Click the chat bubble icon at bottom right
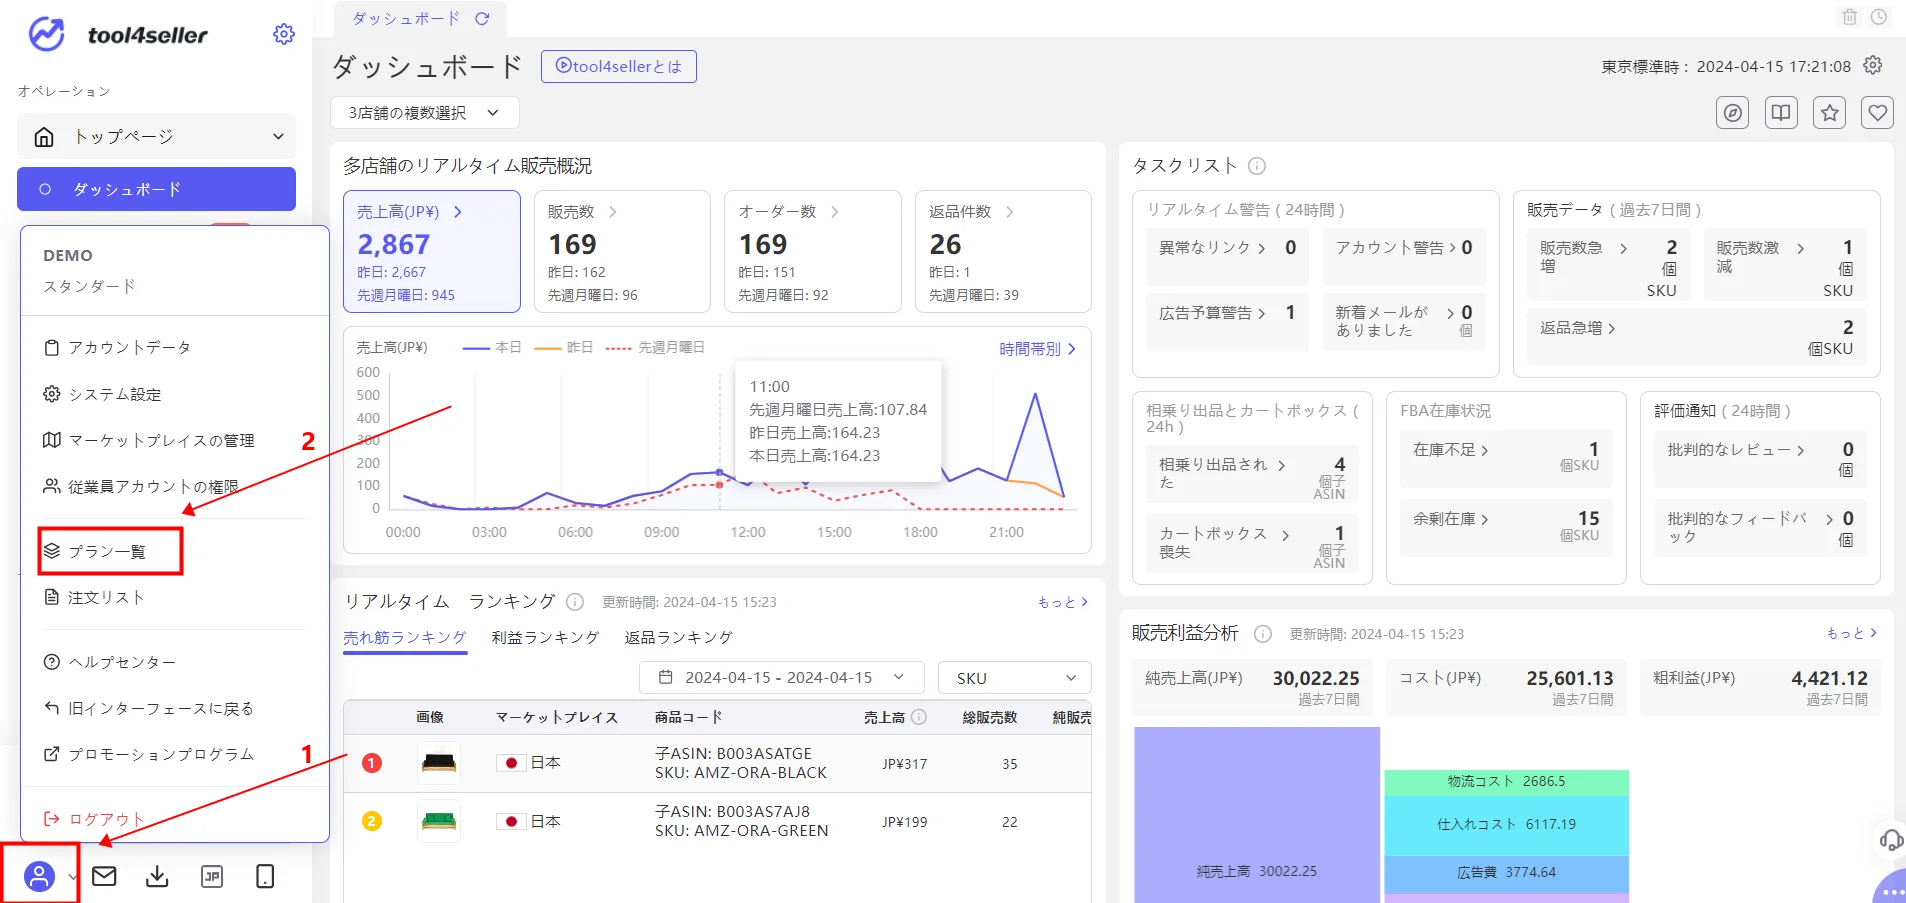The width and height of the screenshot is (1906, 903). coord(1891,888)
